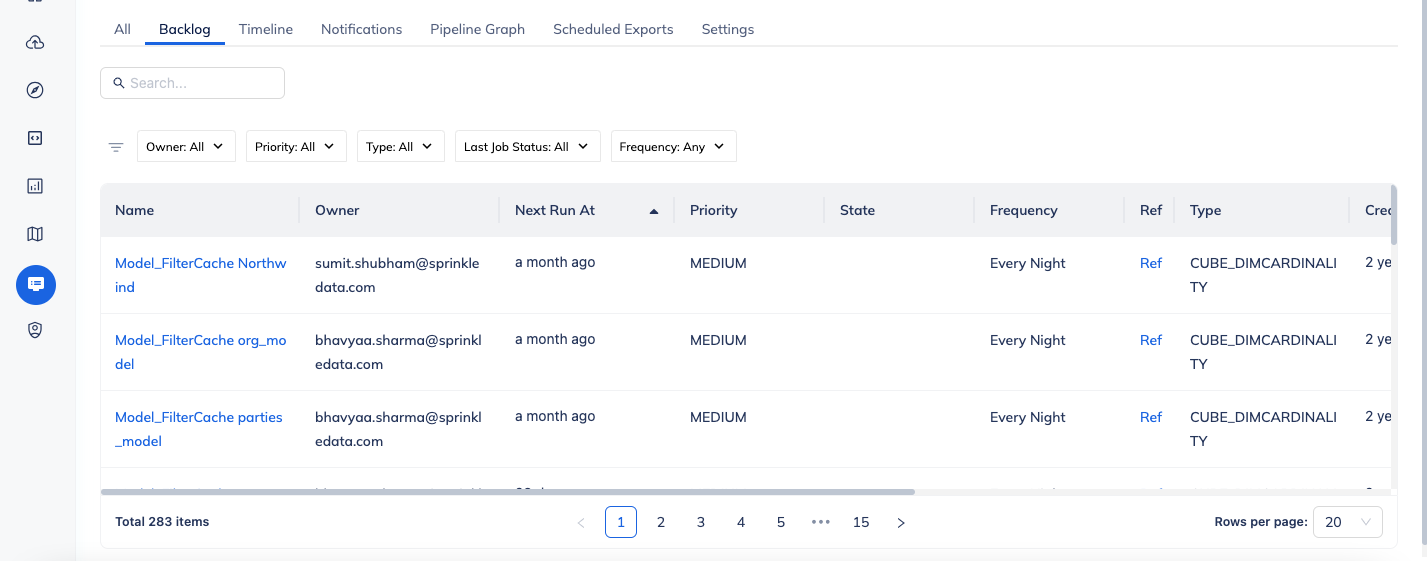Open the Frequency: Any dropdown

(674, 146)
